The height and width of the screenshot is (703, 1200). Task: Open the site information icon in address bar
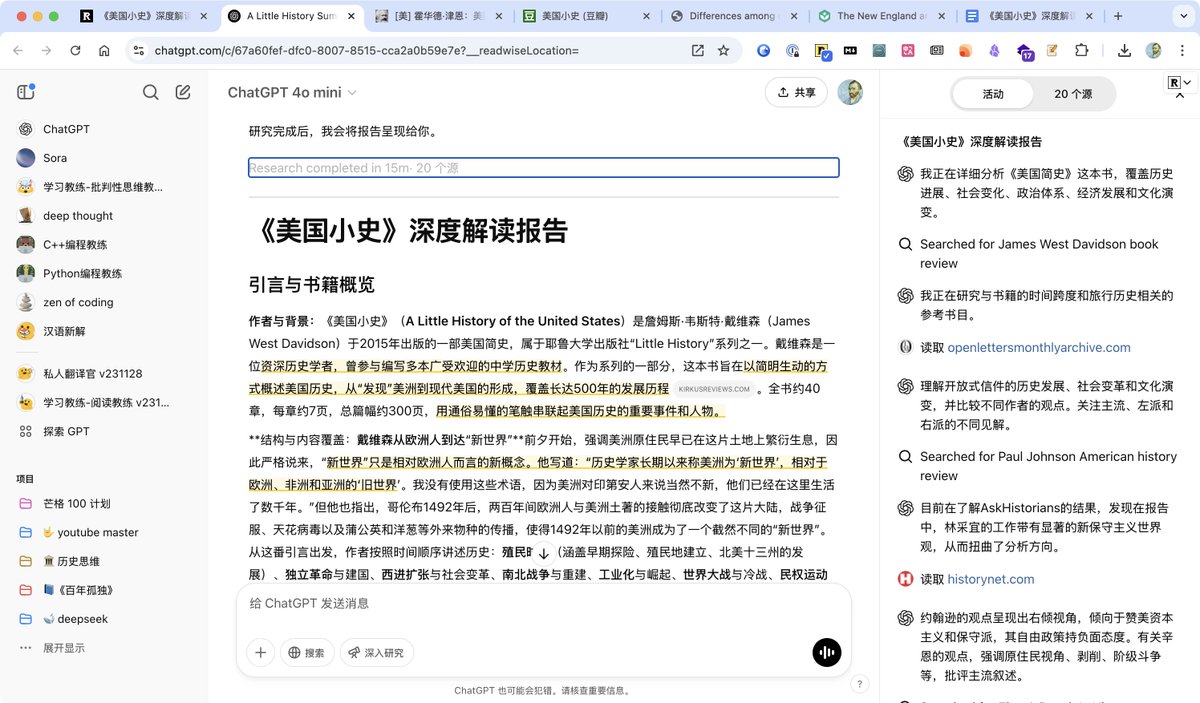[x=138, y=50]
